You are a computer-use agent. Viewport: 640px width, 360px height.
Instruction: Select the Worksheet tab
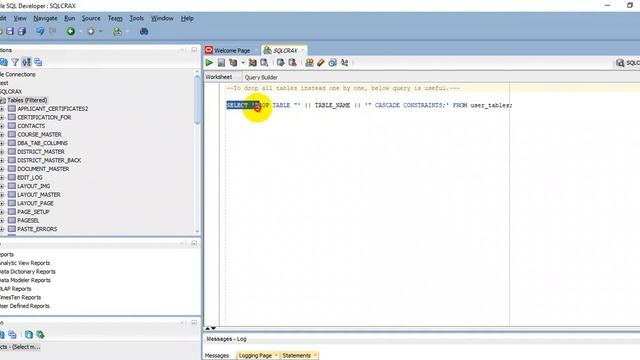point(219,77)
